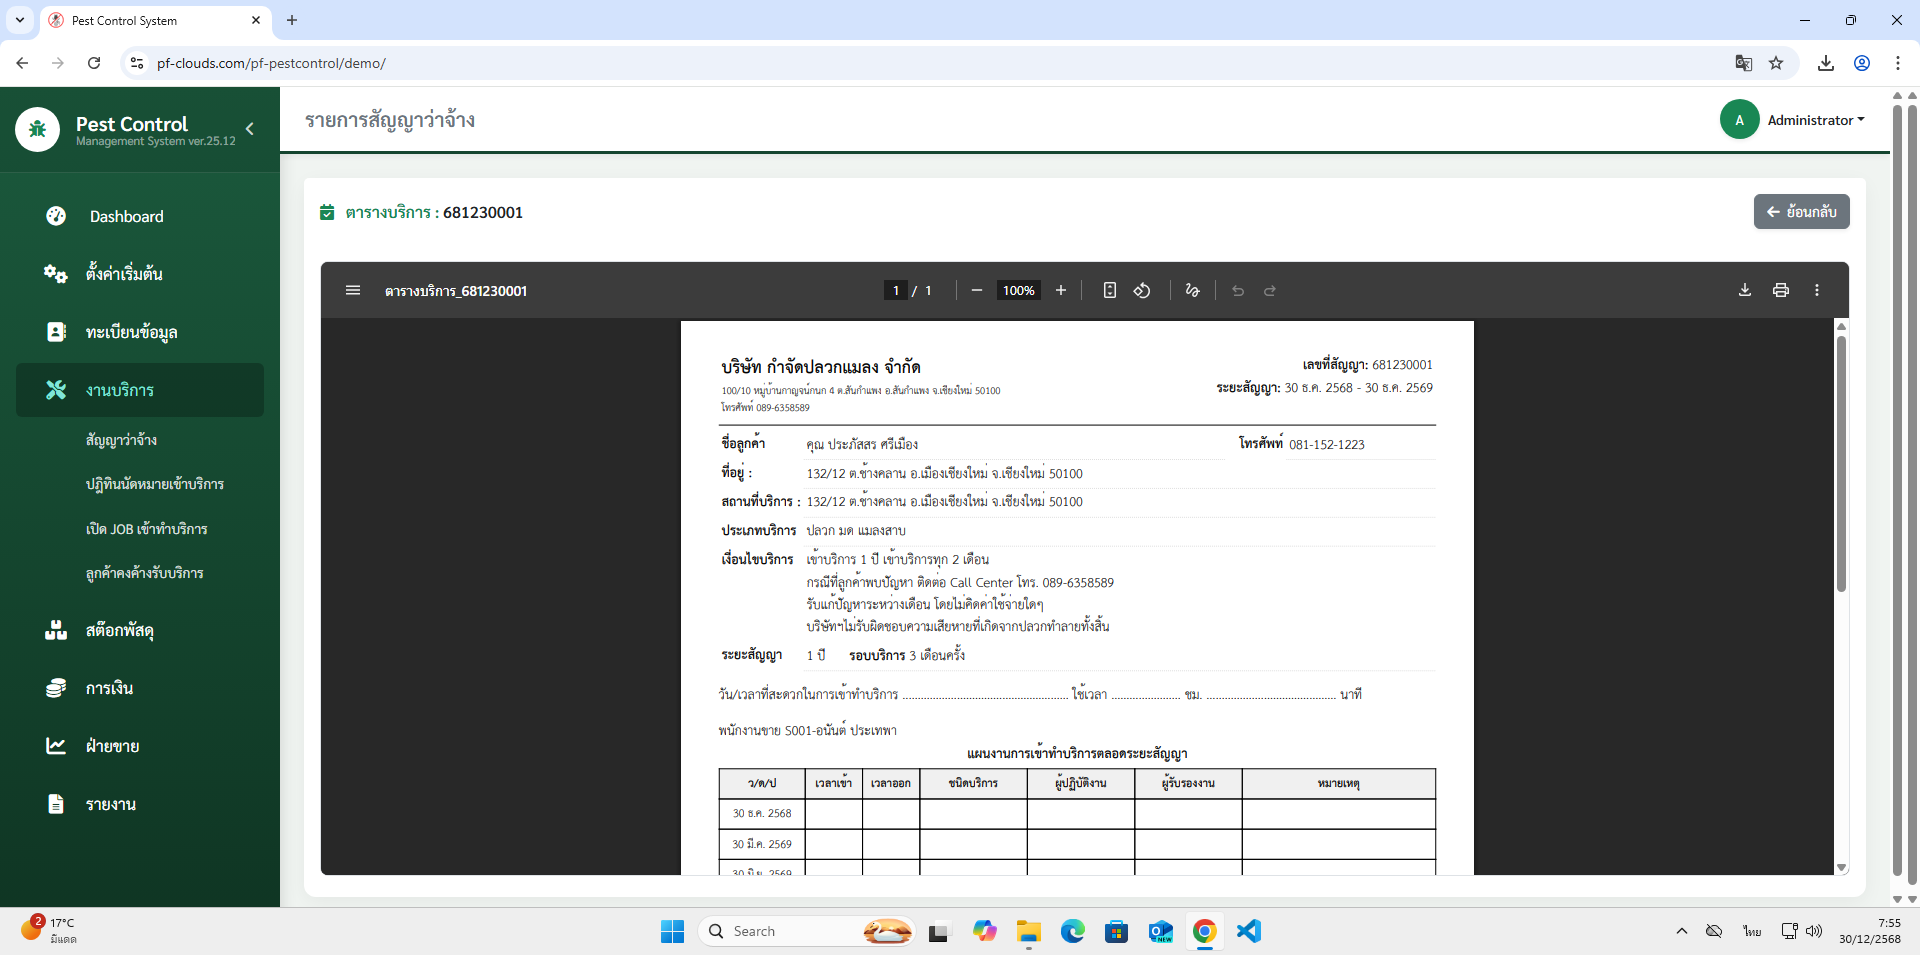Print the service schedule document
The image size is (1920, 955).
1780,291
